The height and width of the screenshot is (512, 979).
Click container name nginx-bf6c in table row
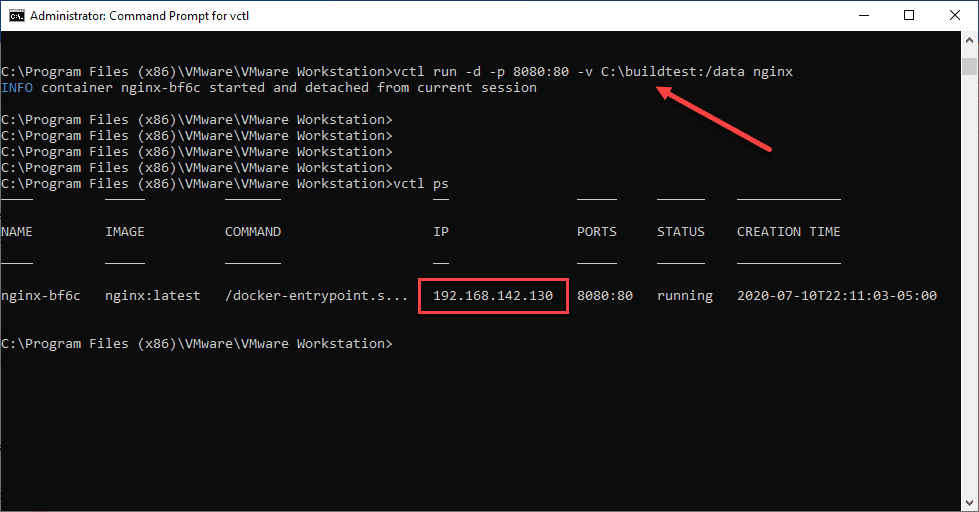41,296
